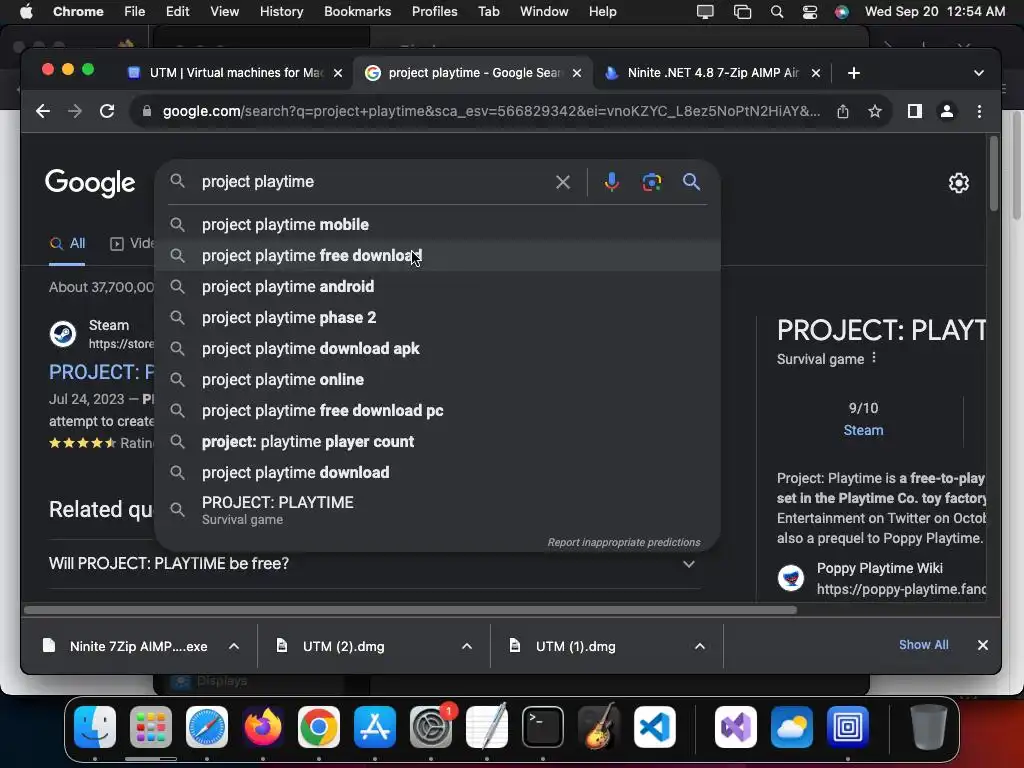Screen dimensions: 1024x768
Task: Open the macOS Control Center icon
Action: tap(809, 12)
